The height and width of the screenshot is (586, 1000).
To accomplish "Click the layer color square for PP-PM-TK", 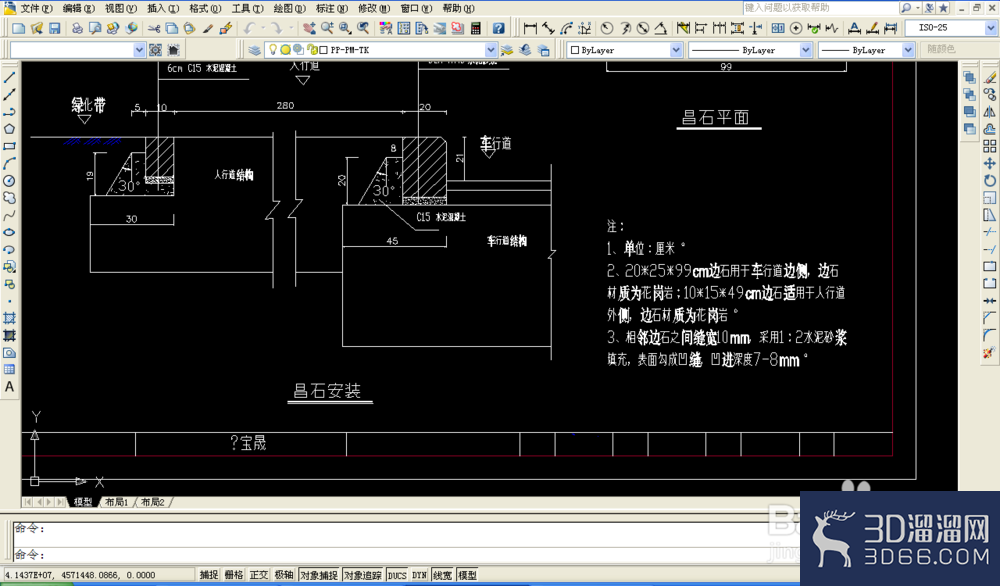I will point(323,50).
